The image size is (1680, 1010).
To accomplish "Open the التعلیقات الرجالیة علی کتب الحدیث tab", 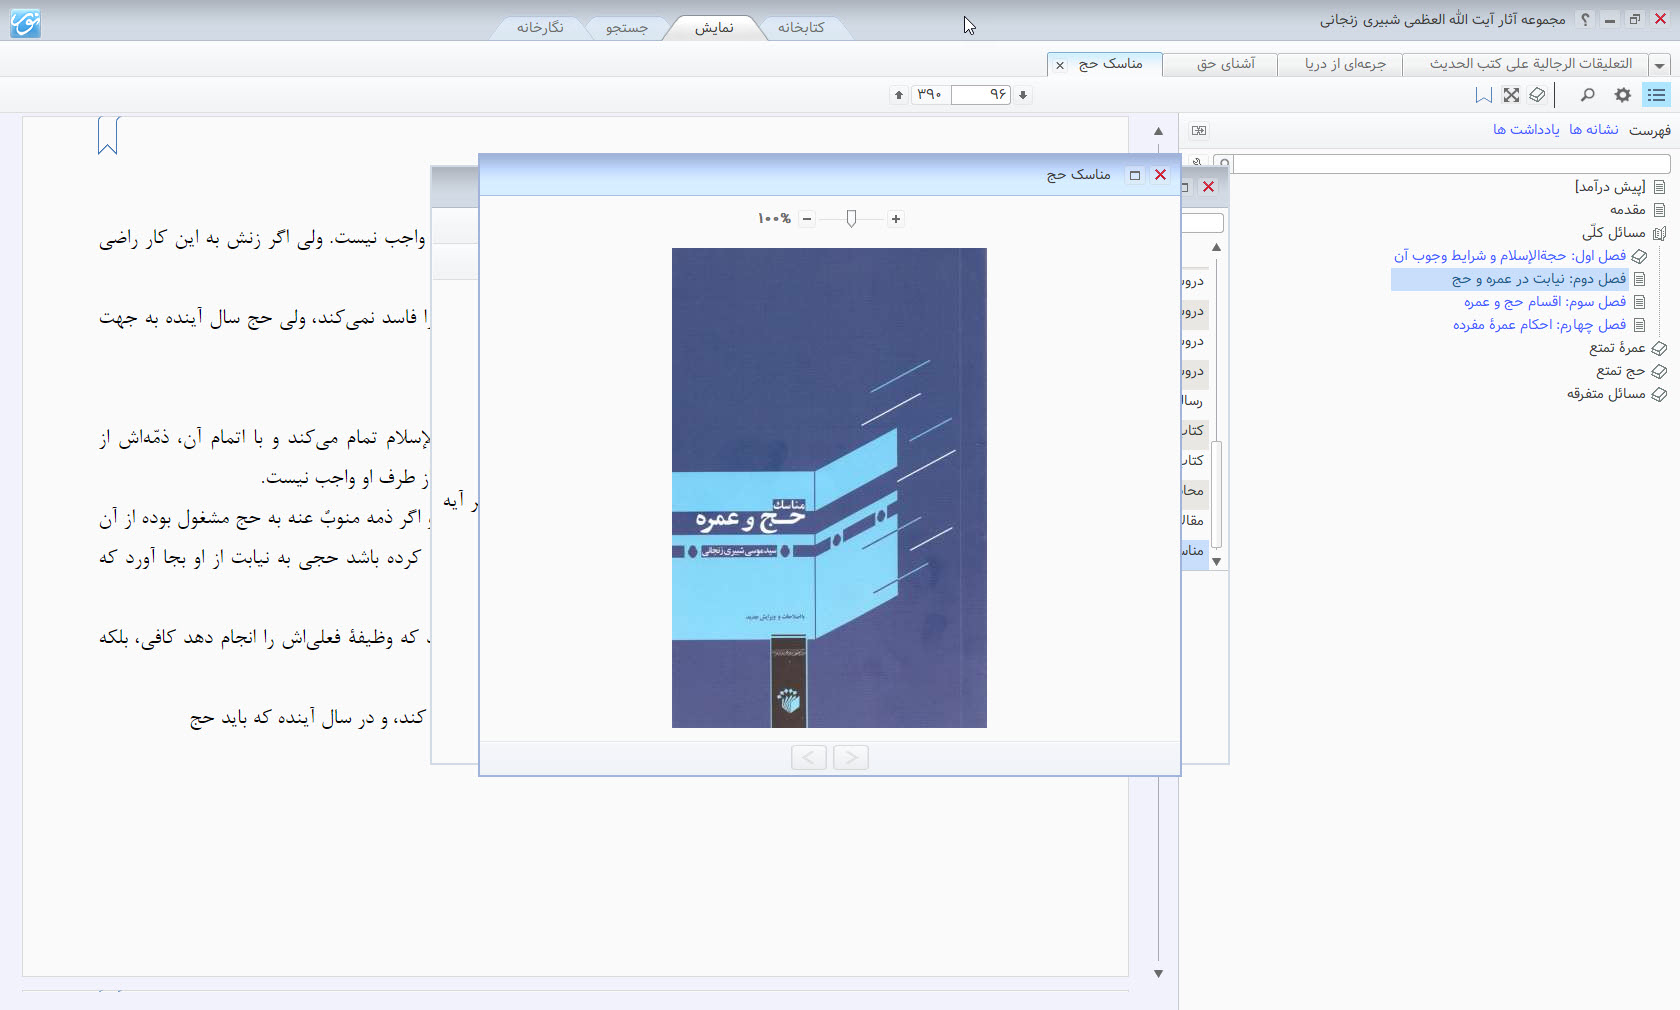I will [x=1531, y=64].
